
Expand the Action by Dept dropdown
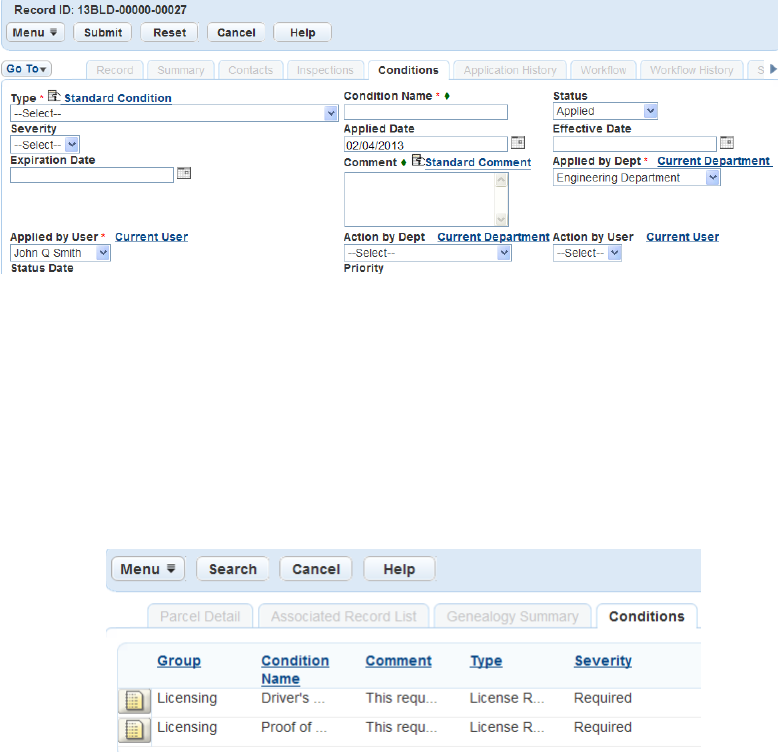coord(428,253)
